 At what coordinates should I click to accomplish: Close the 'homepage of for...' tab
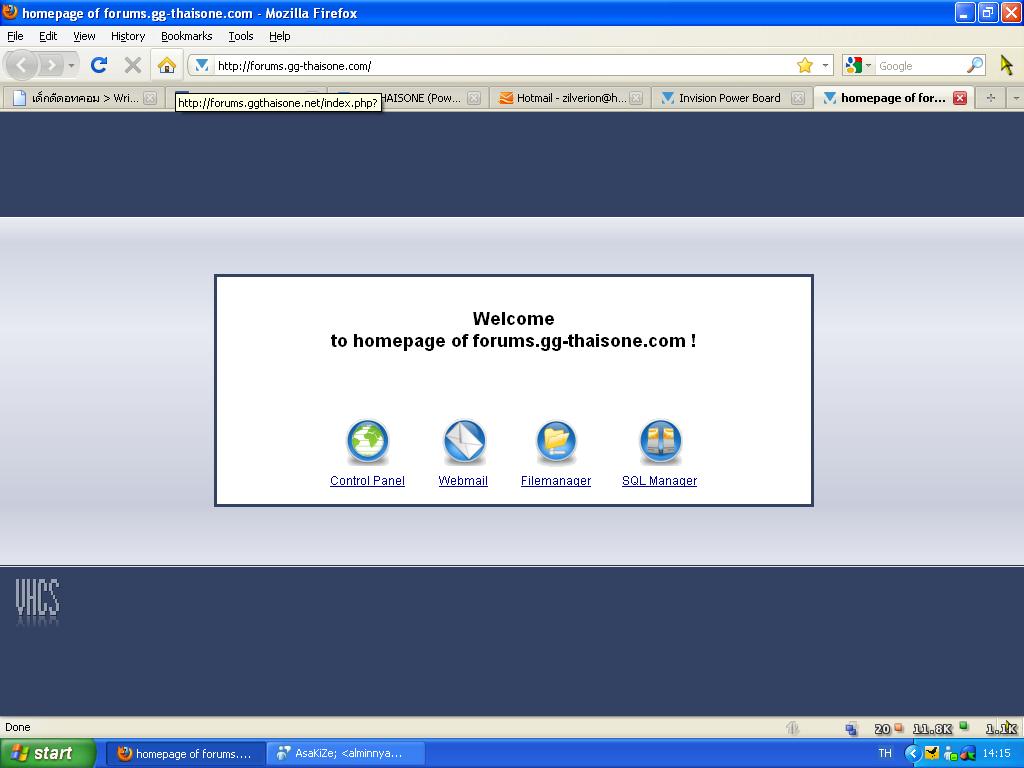[959, 98]
